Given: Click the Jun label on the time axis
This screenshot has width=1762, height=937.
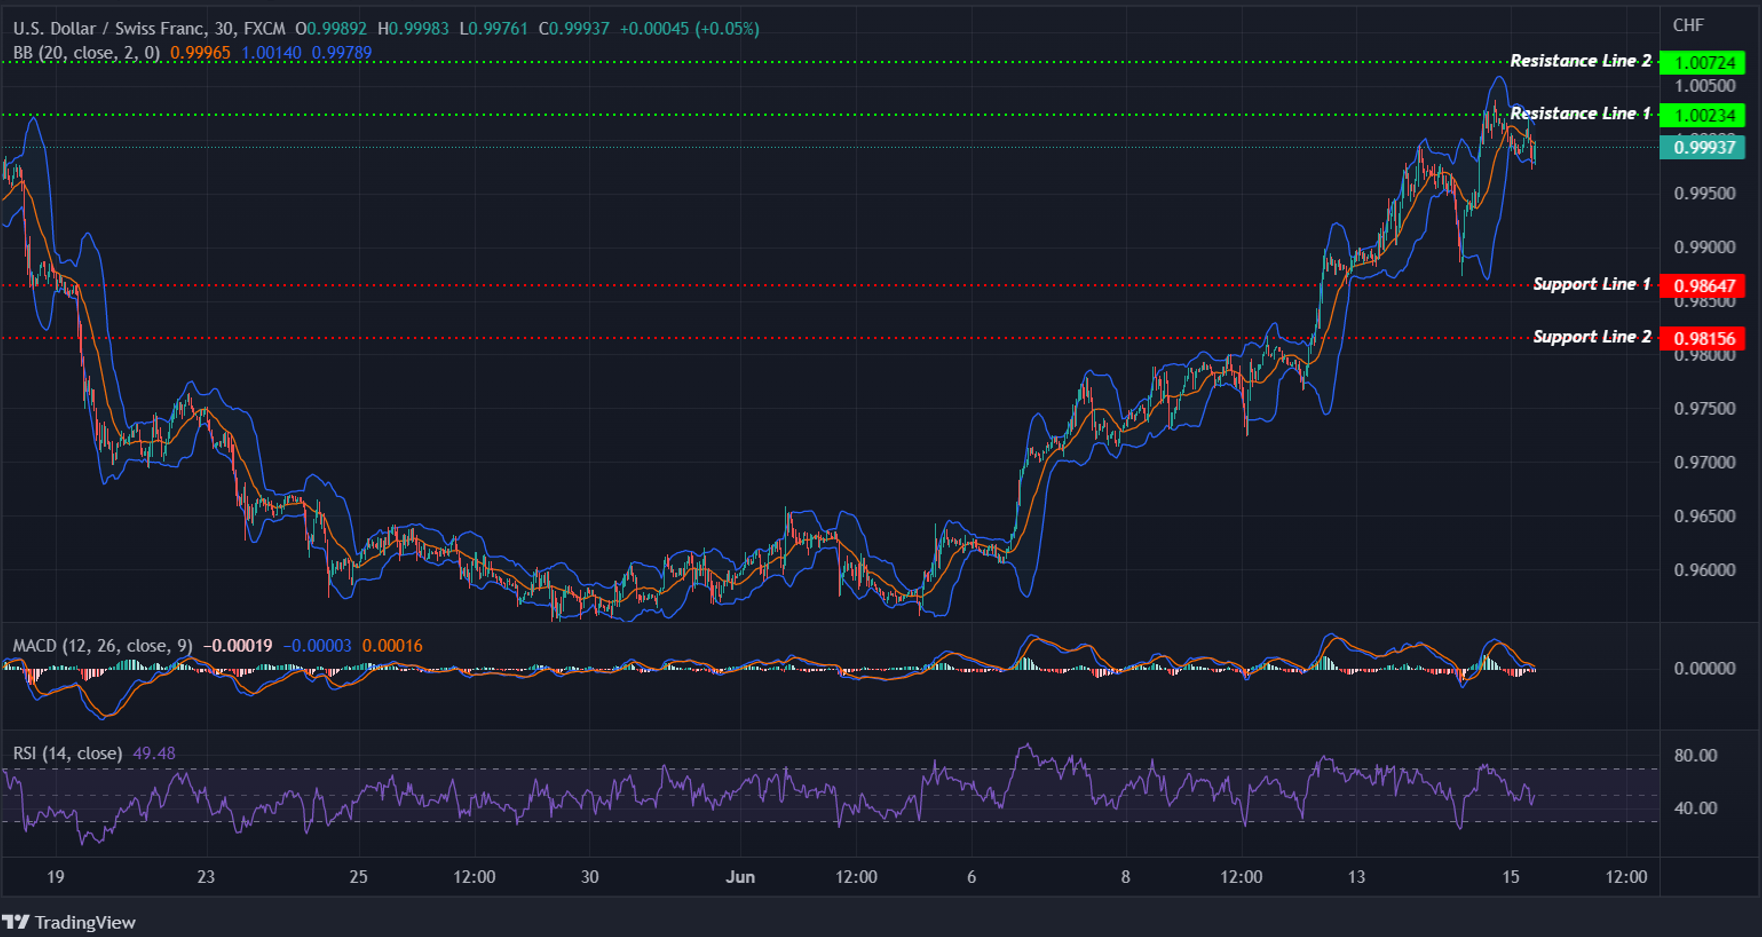Looking at the screenshot, I should point(741,876).
